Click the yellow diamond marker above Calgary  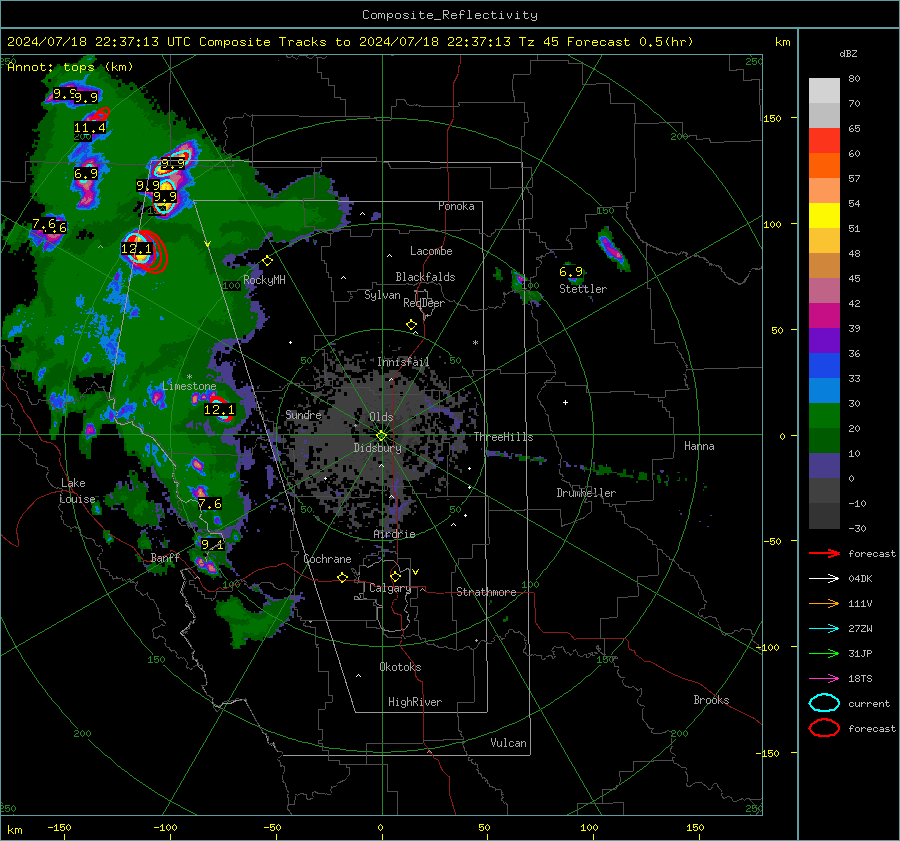point(395,576)
